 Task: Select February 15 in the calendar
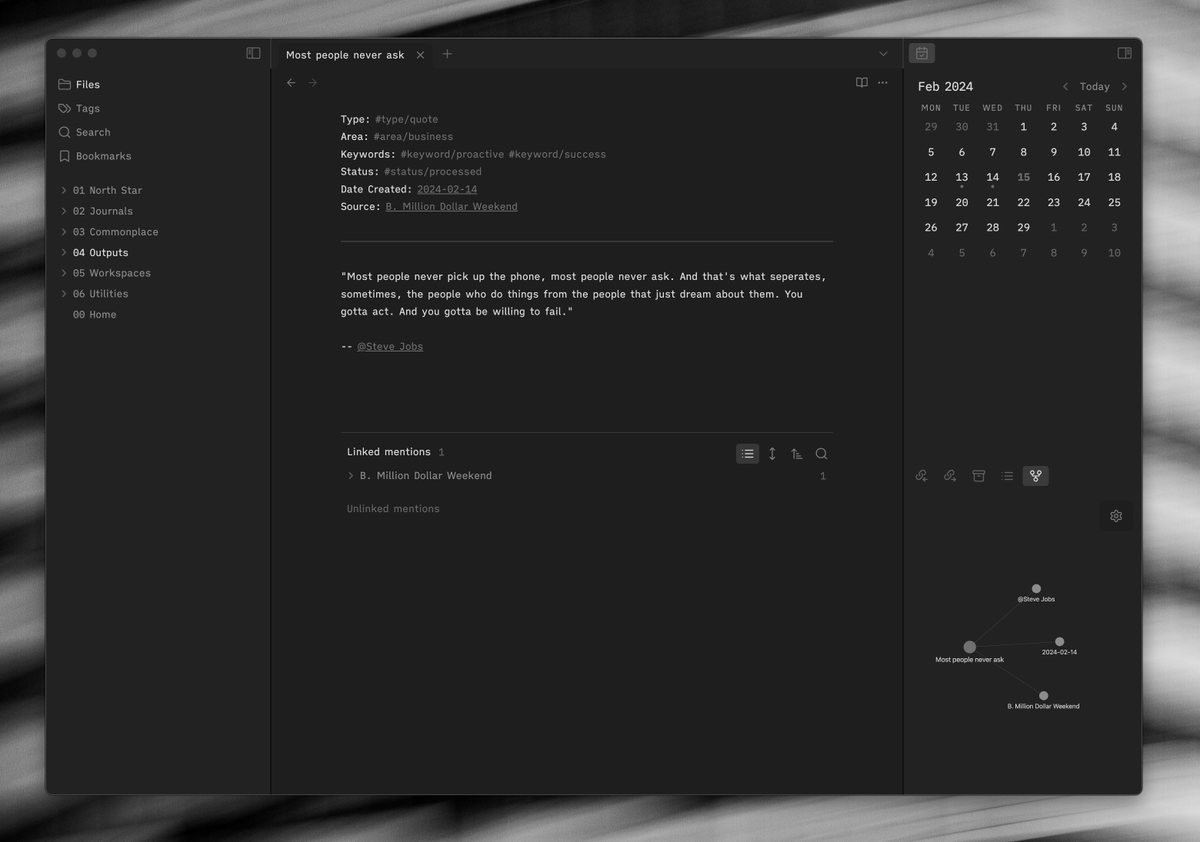[1023, 177]
